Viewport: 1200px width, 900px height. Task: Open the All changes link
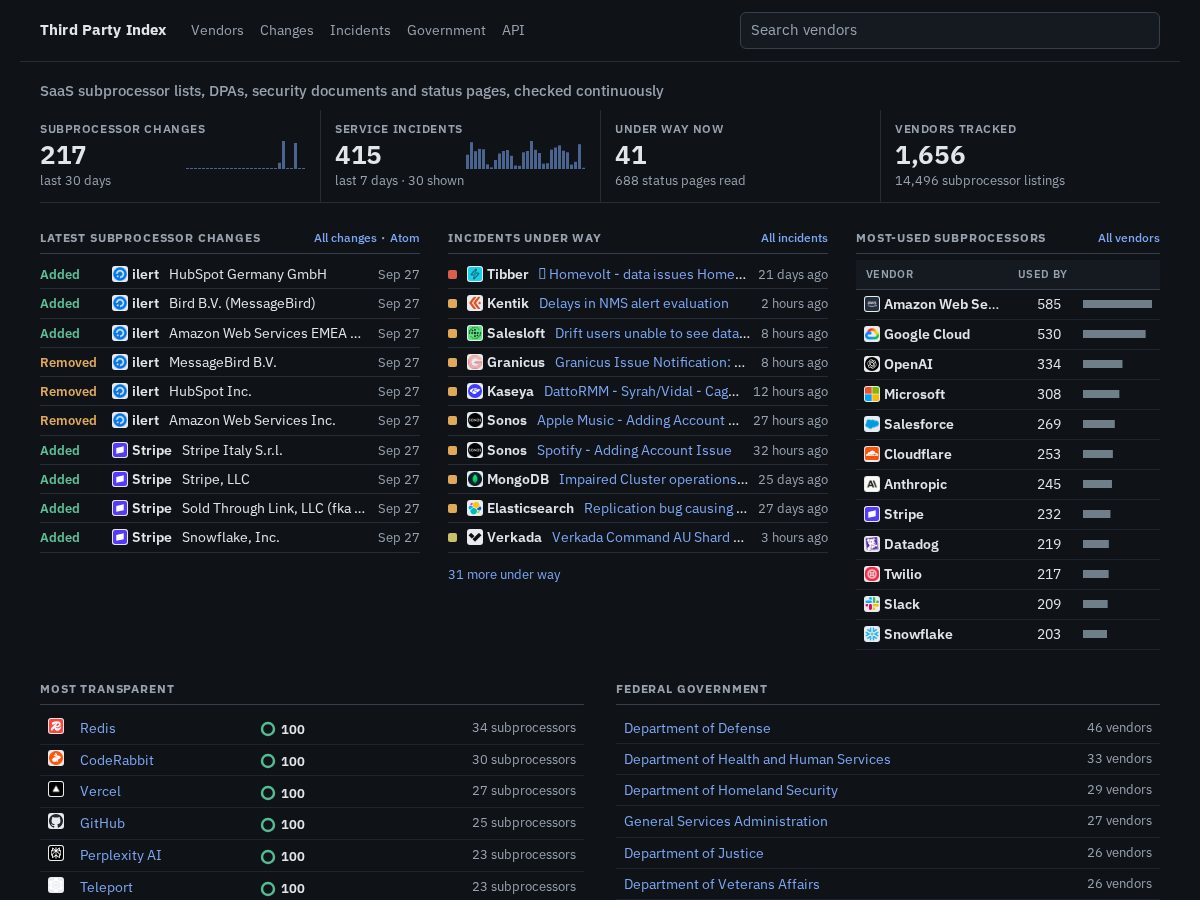tap(345, 238)
